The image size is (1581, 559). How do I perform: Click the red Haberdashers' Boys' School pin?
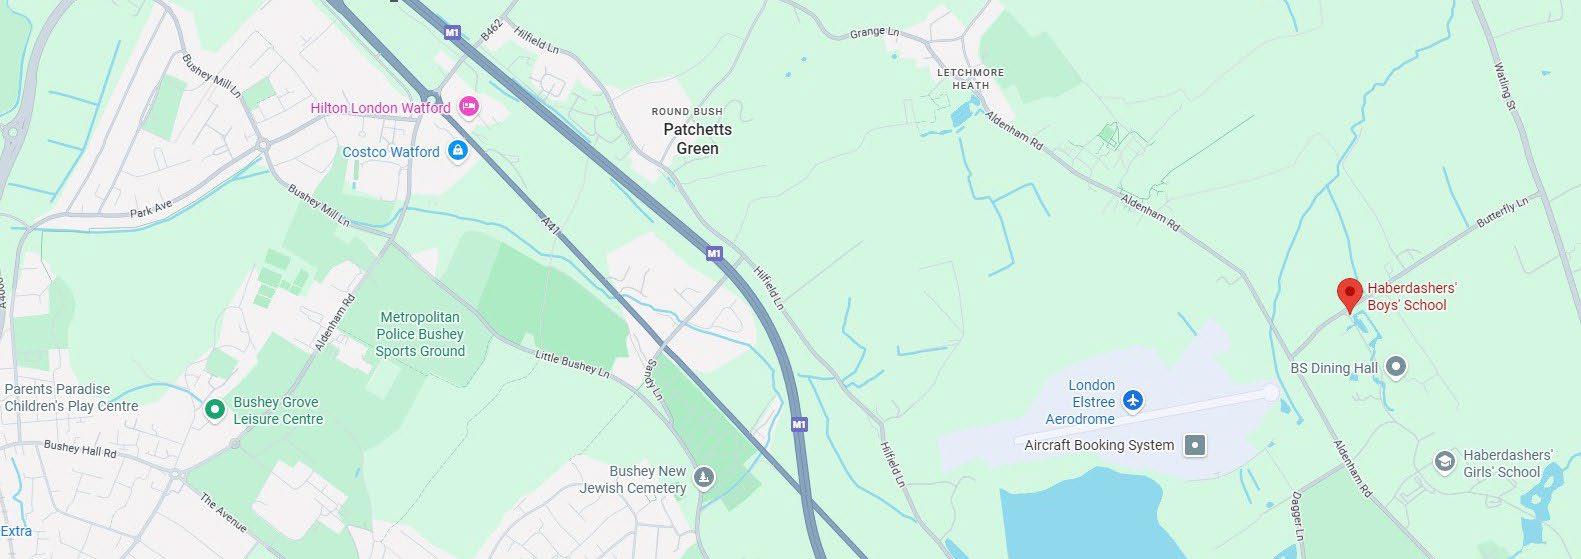1350,295
